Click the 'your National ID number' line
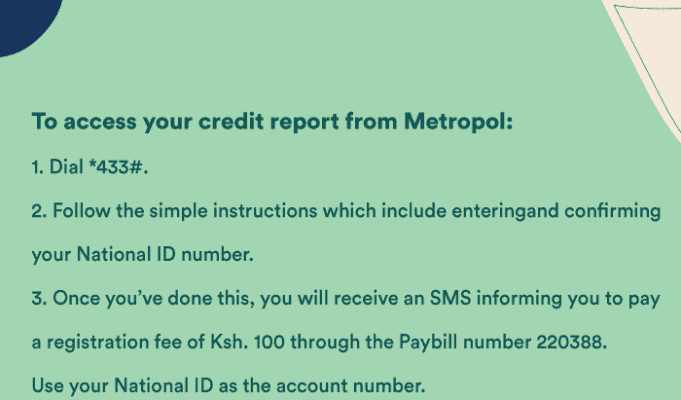Screen dimensions: 681x400 tap(142, 255)
